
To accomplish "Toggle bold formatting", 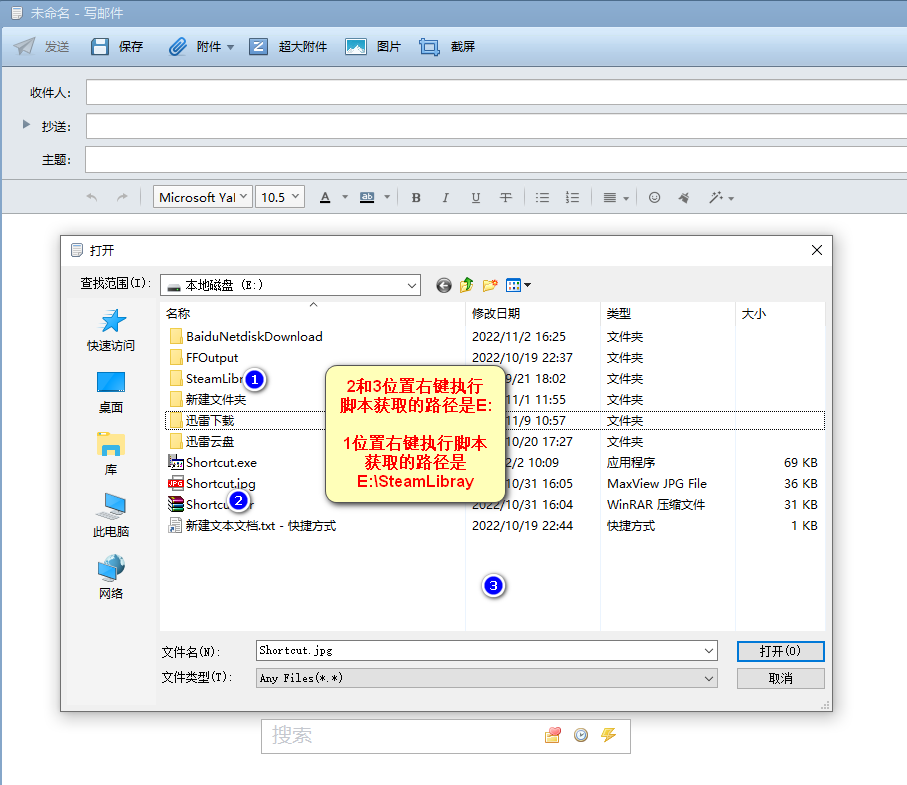I will pyautogui.click(x=416, y=198).
